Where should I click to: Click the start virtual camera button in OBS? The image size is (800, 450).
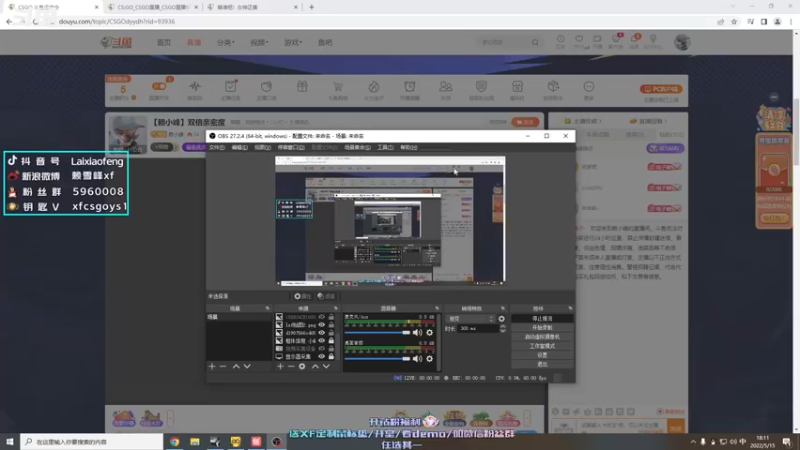542,337
